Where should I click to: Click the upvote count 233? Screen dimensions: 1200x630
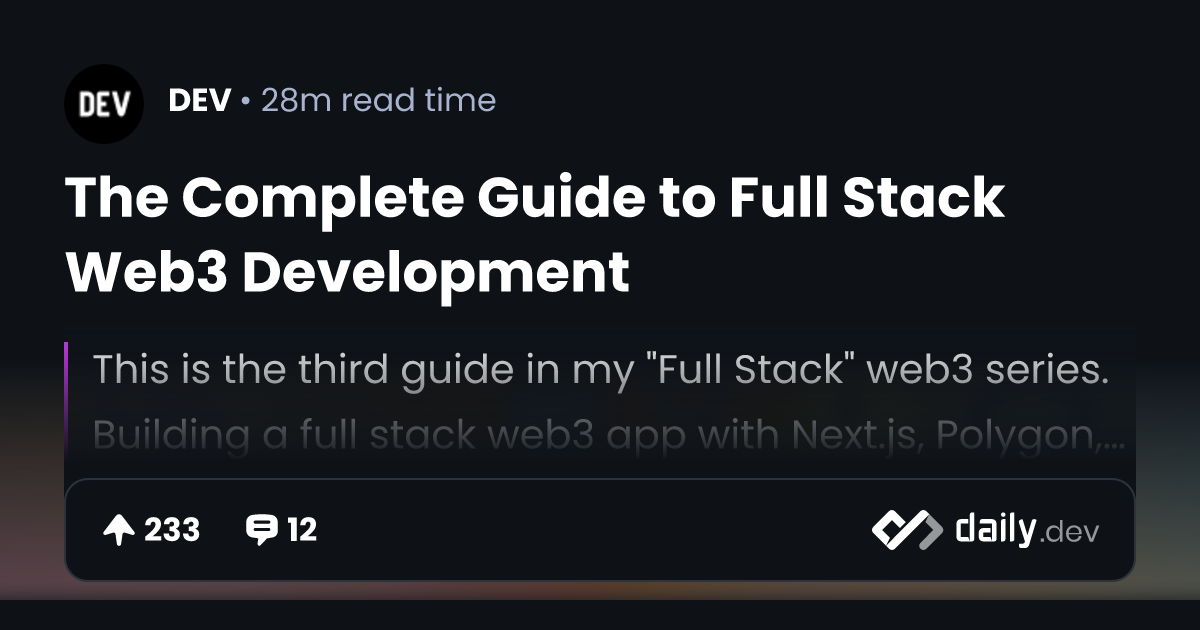pyautogui.click(x=172, y=530)
